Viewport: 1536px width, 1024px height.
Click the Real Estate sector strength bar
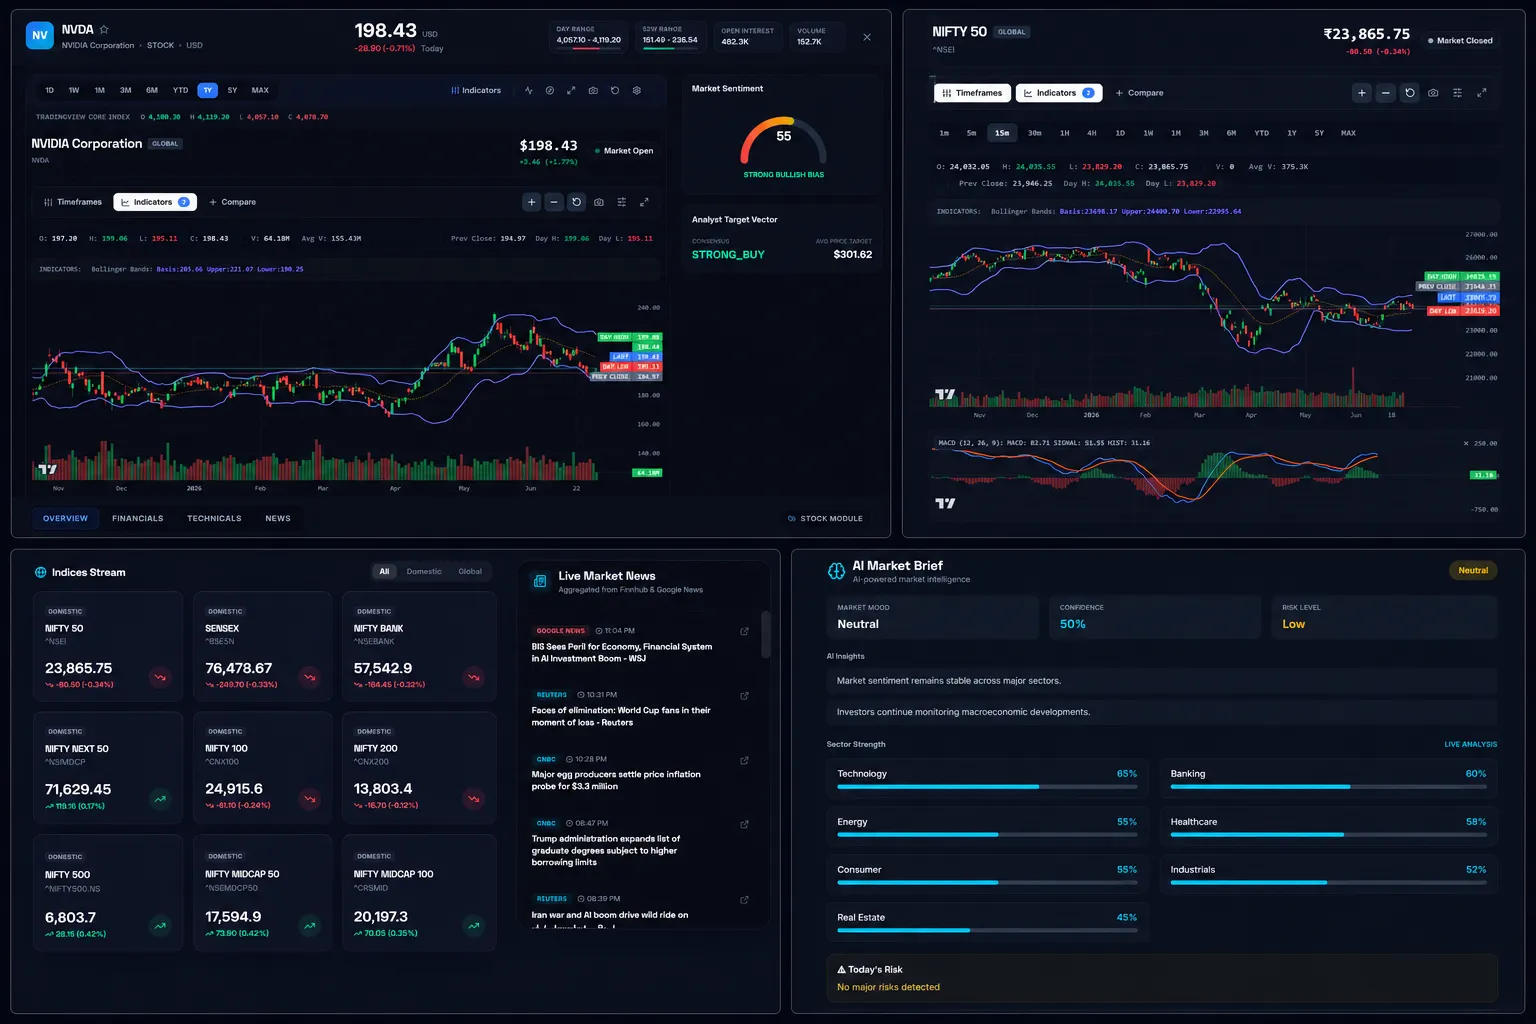pyautogui.click(x=987, y=930)
